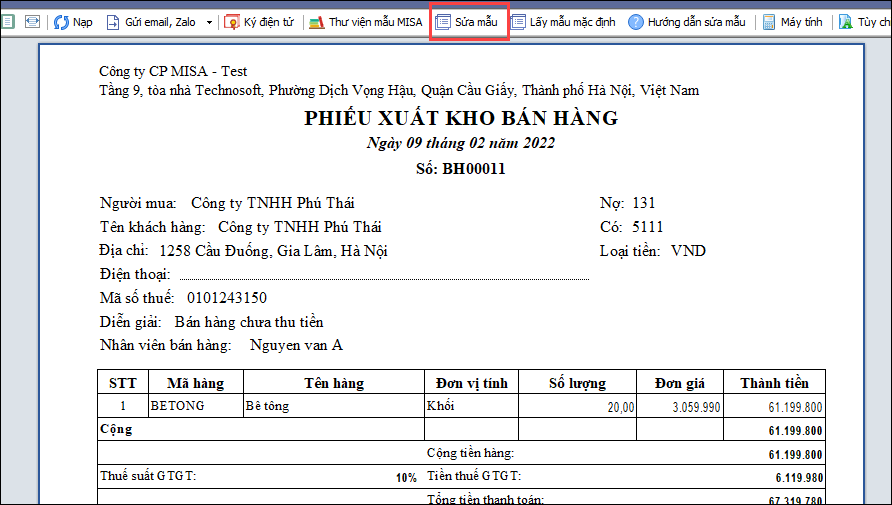892x505 pixels.
Task: Open the dropdown arrow beside Gửi email, Zalo
Action: 209,21
